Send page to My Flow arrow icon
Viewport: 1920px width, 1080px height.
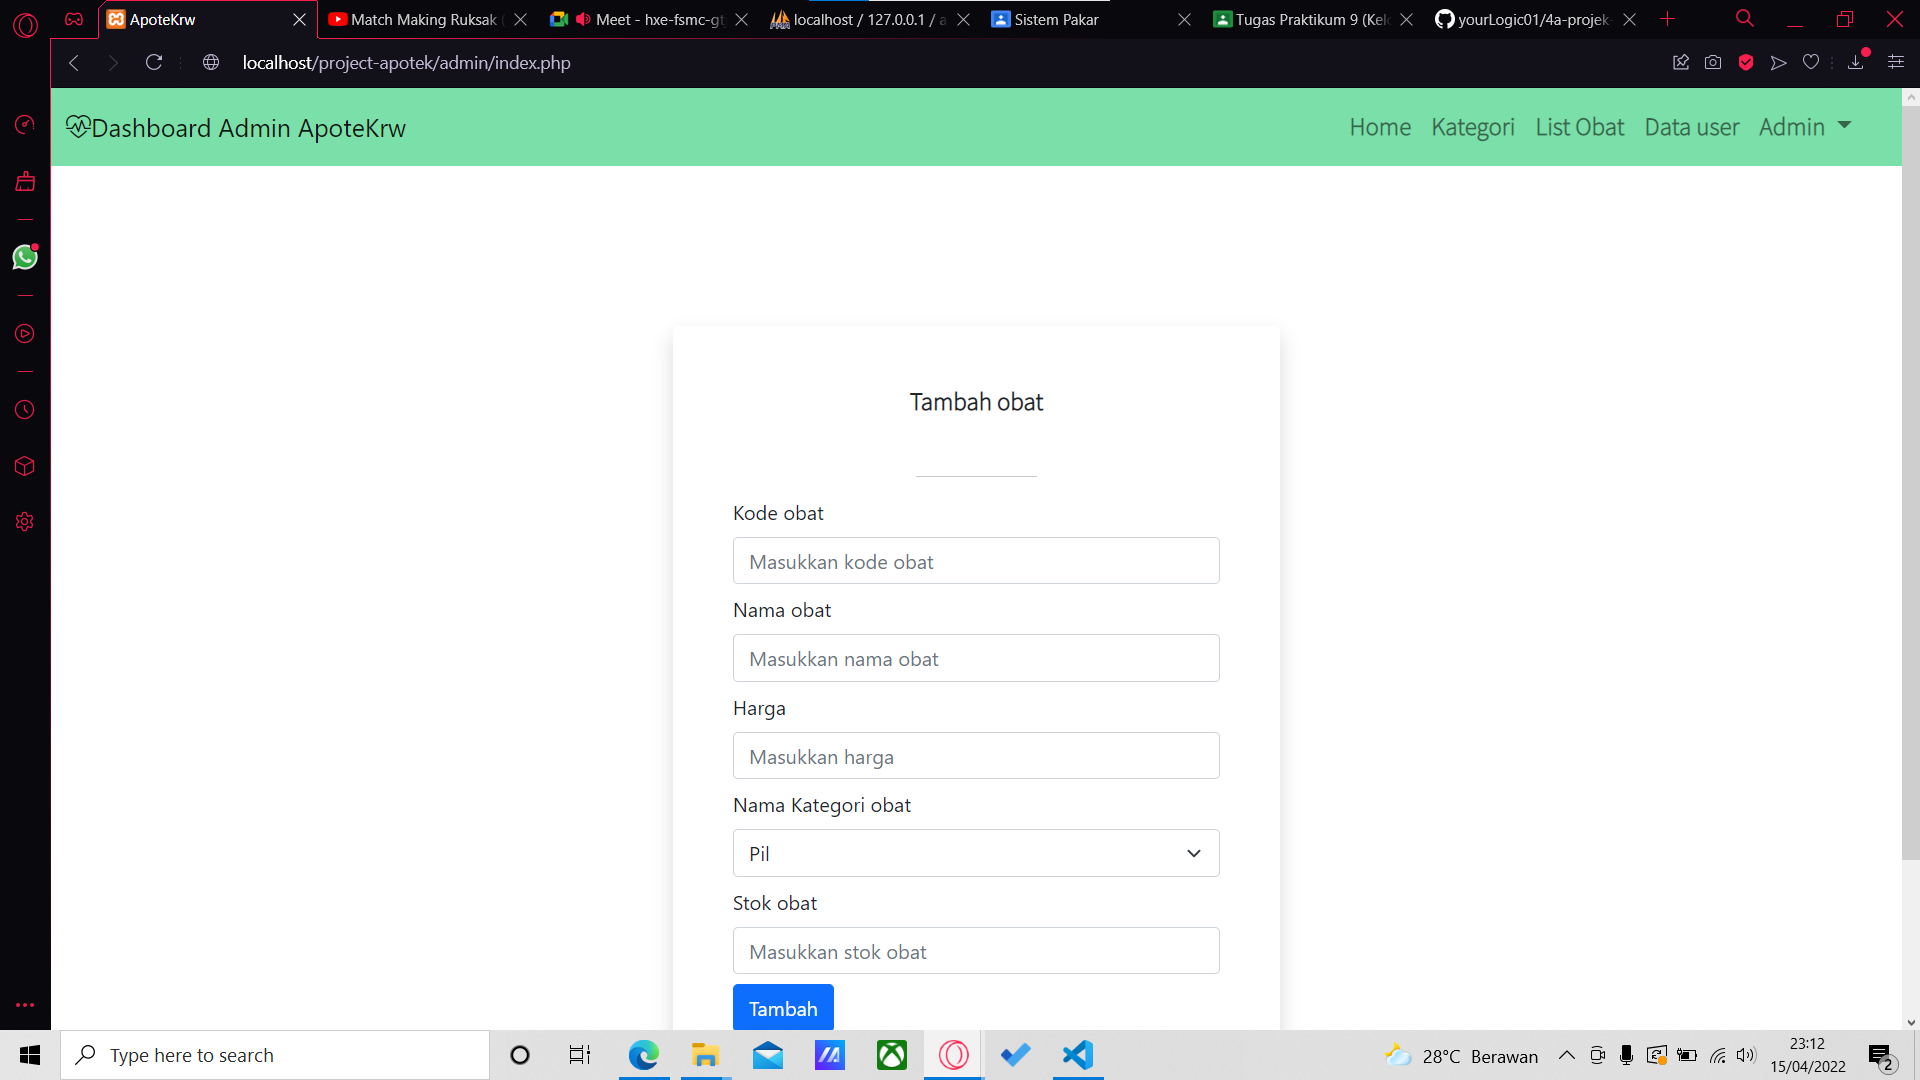(1779, 62)
